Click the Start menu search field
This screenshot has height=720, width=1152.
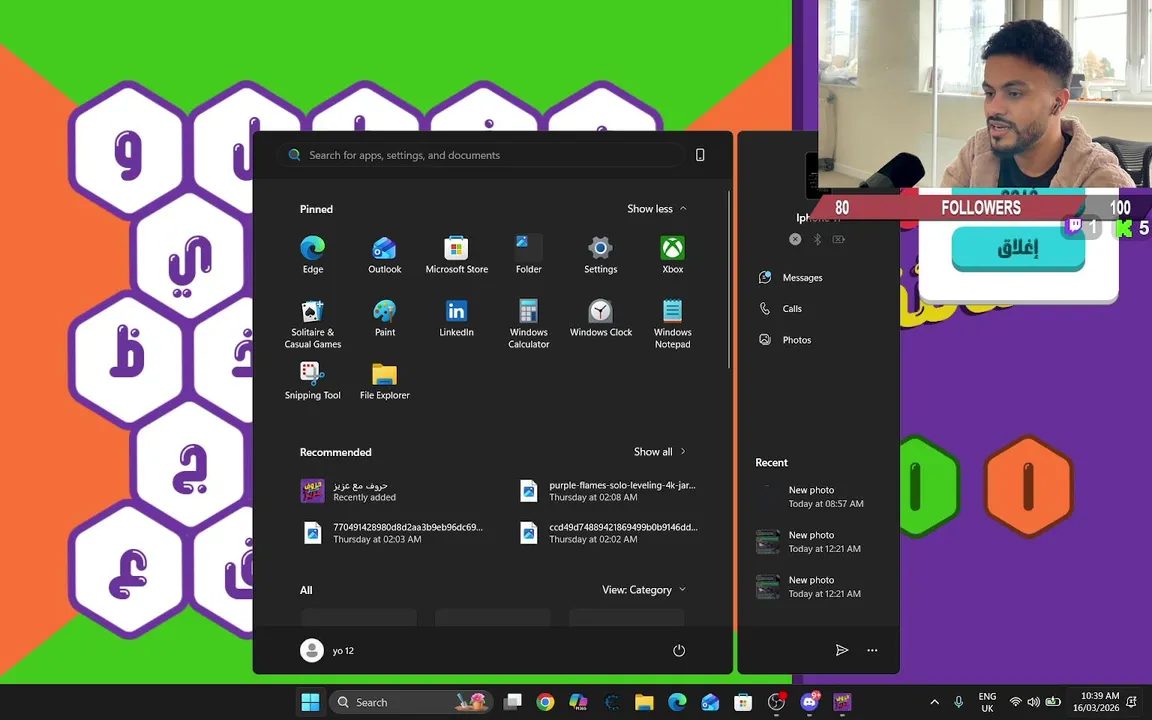(481, 155)
